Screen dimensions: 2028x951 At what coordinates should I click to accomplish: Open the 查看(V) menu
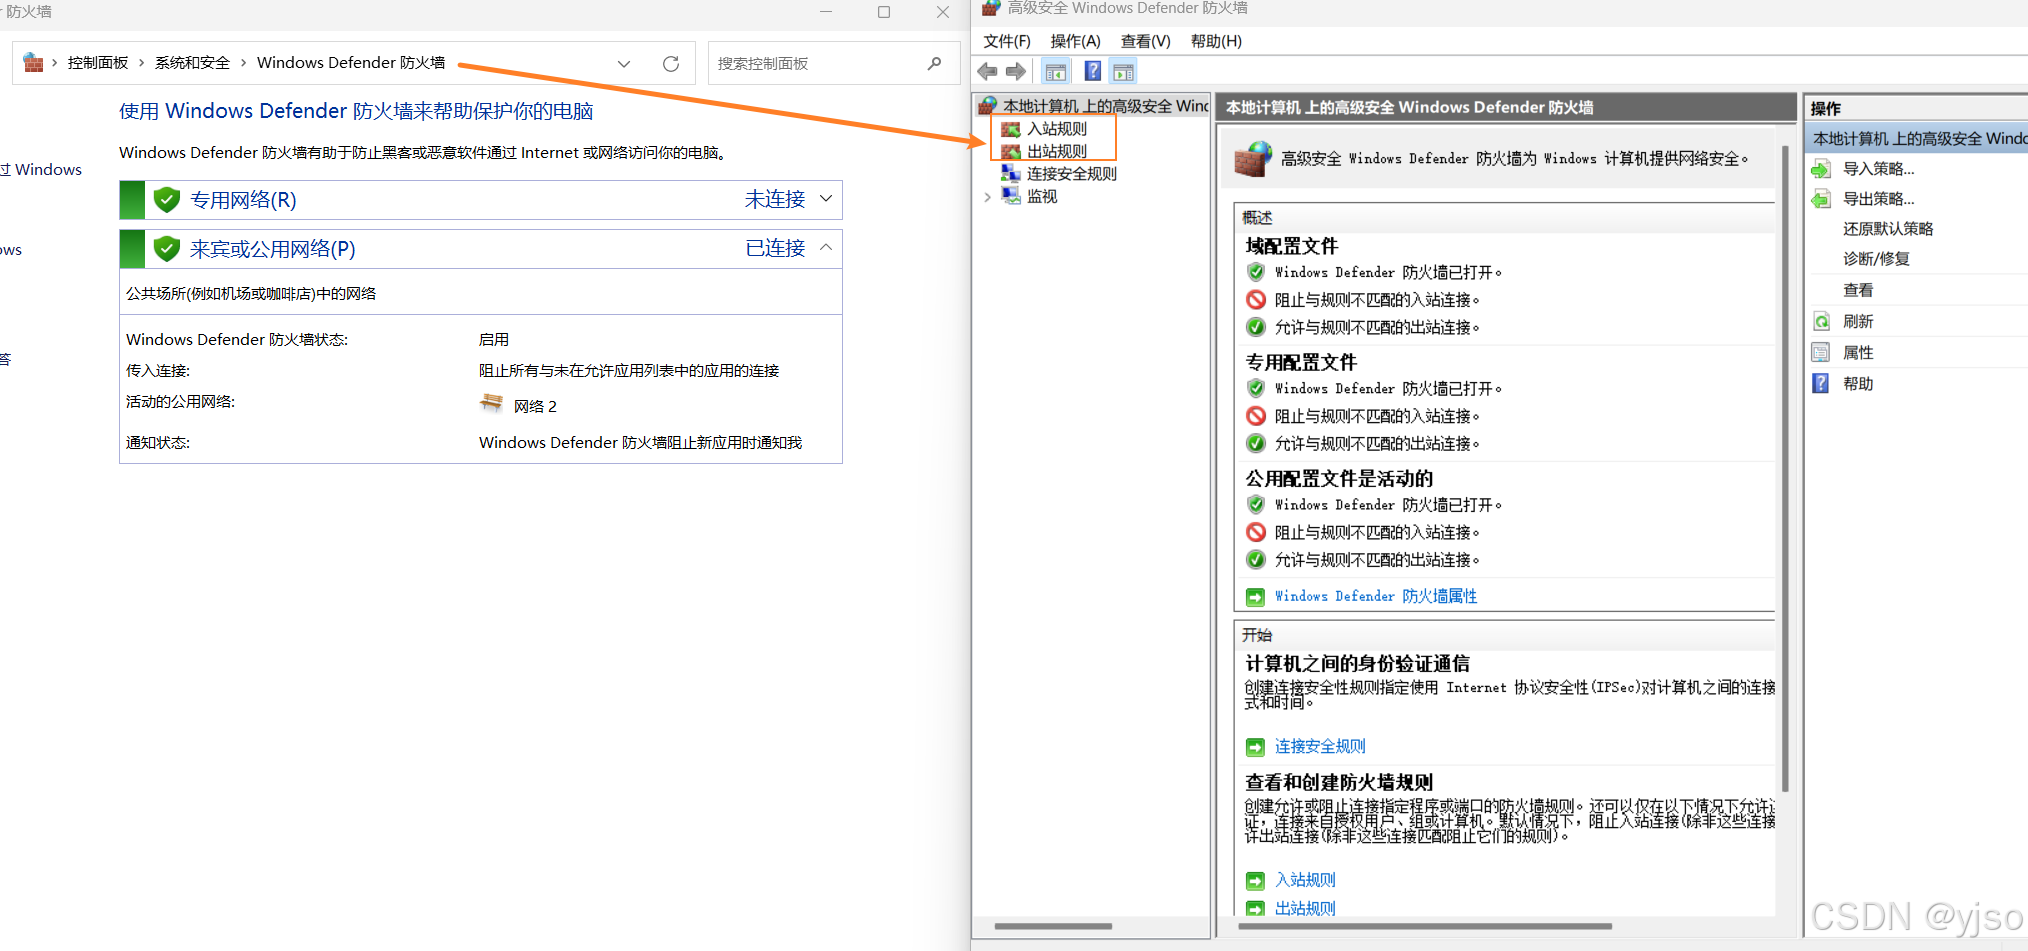click(1145, 41)
